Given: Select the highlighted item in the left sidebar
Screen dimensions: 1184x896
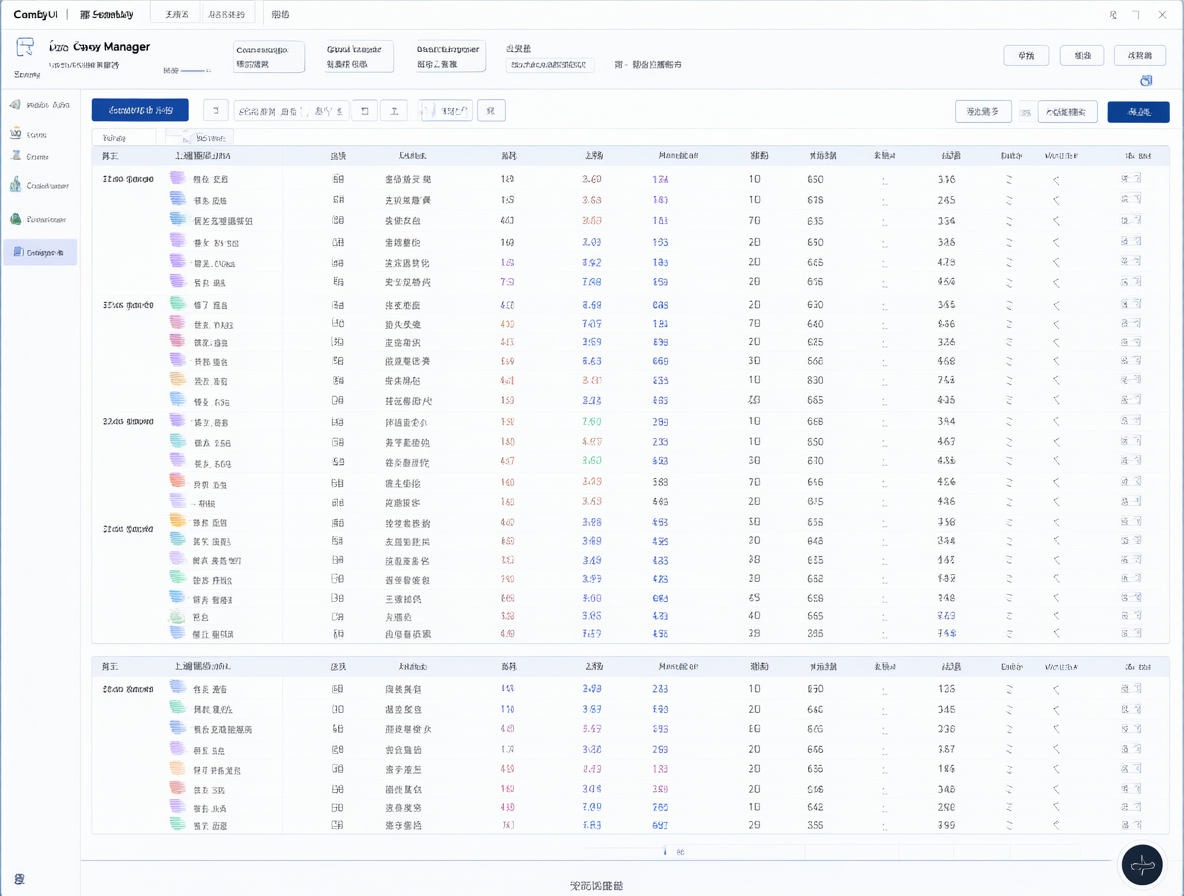Looking at the screenshot, I should 40,252.
